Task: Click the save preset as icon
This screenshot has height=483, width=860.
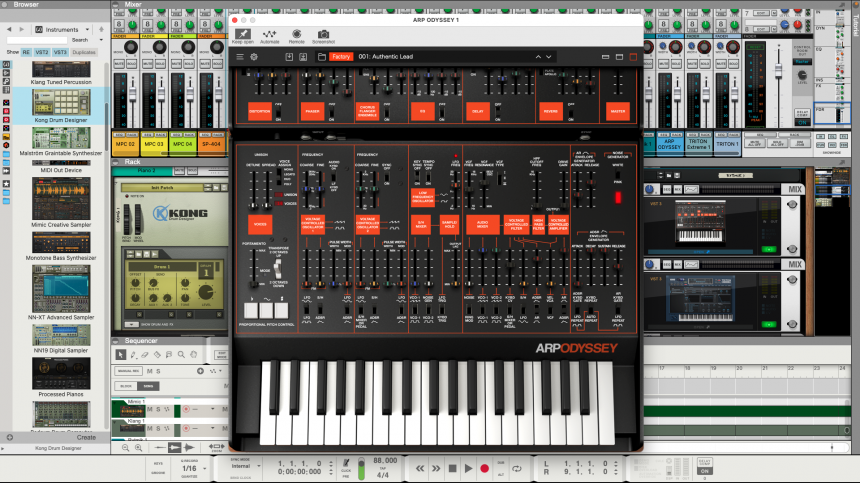Action: 303,56
